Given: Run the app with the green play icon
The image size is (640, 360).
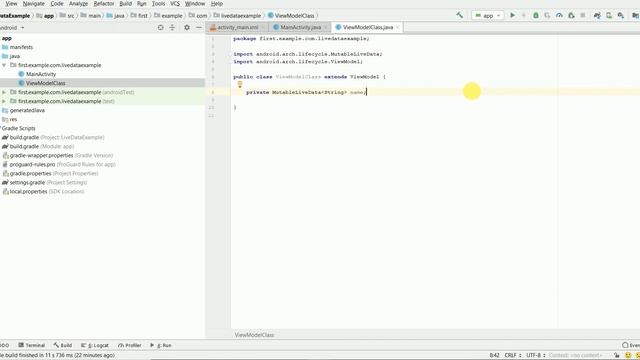Looking at the screenshot, I should [513, 16].
